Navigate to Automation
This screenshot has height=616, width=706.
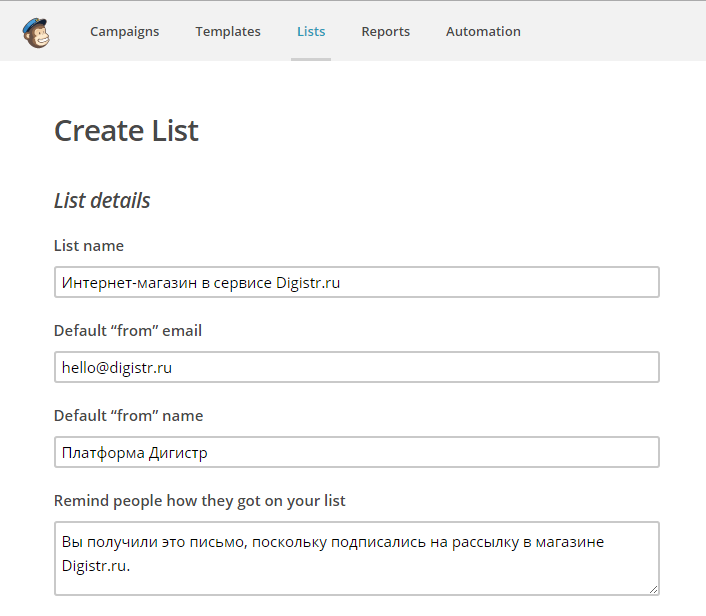[x=483, y=32]
